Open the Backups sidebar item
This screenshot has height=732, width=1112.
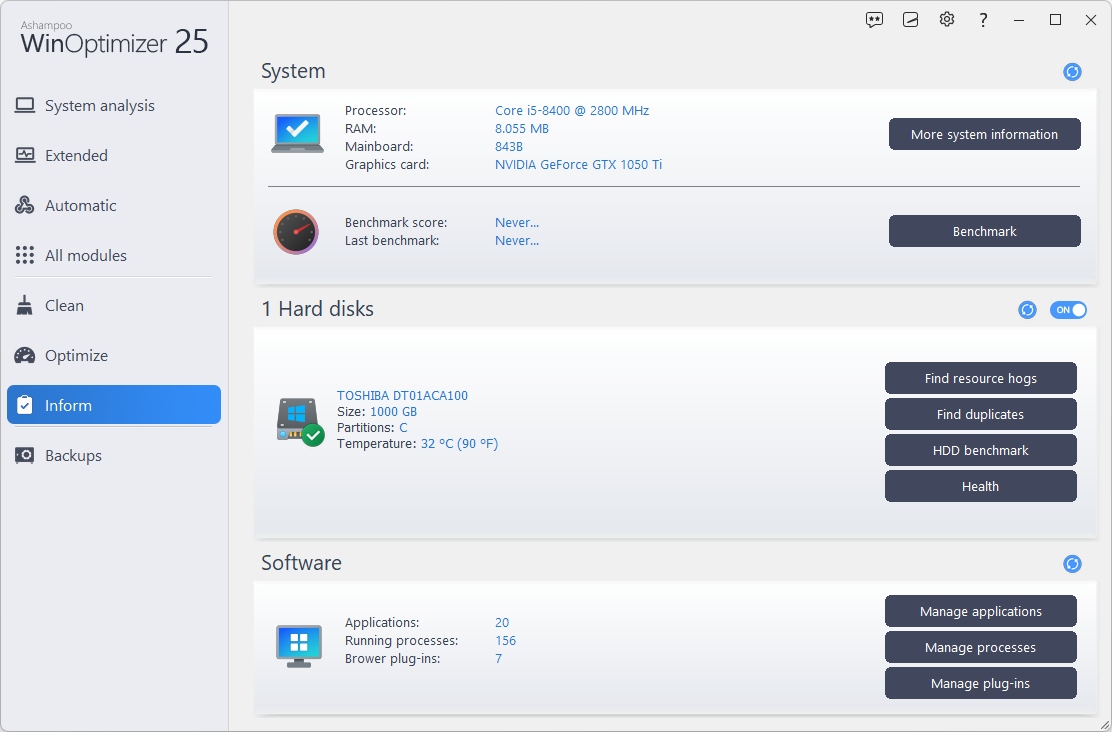[x=73, y=456]
